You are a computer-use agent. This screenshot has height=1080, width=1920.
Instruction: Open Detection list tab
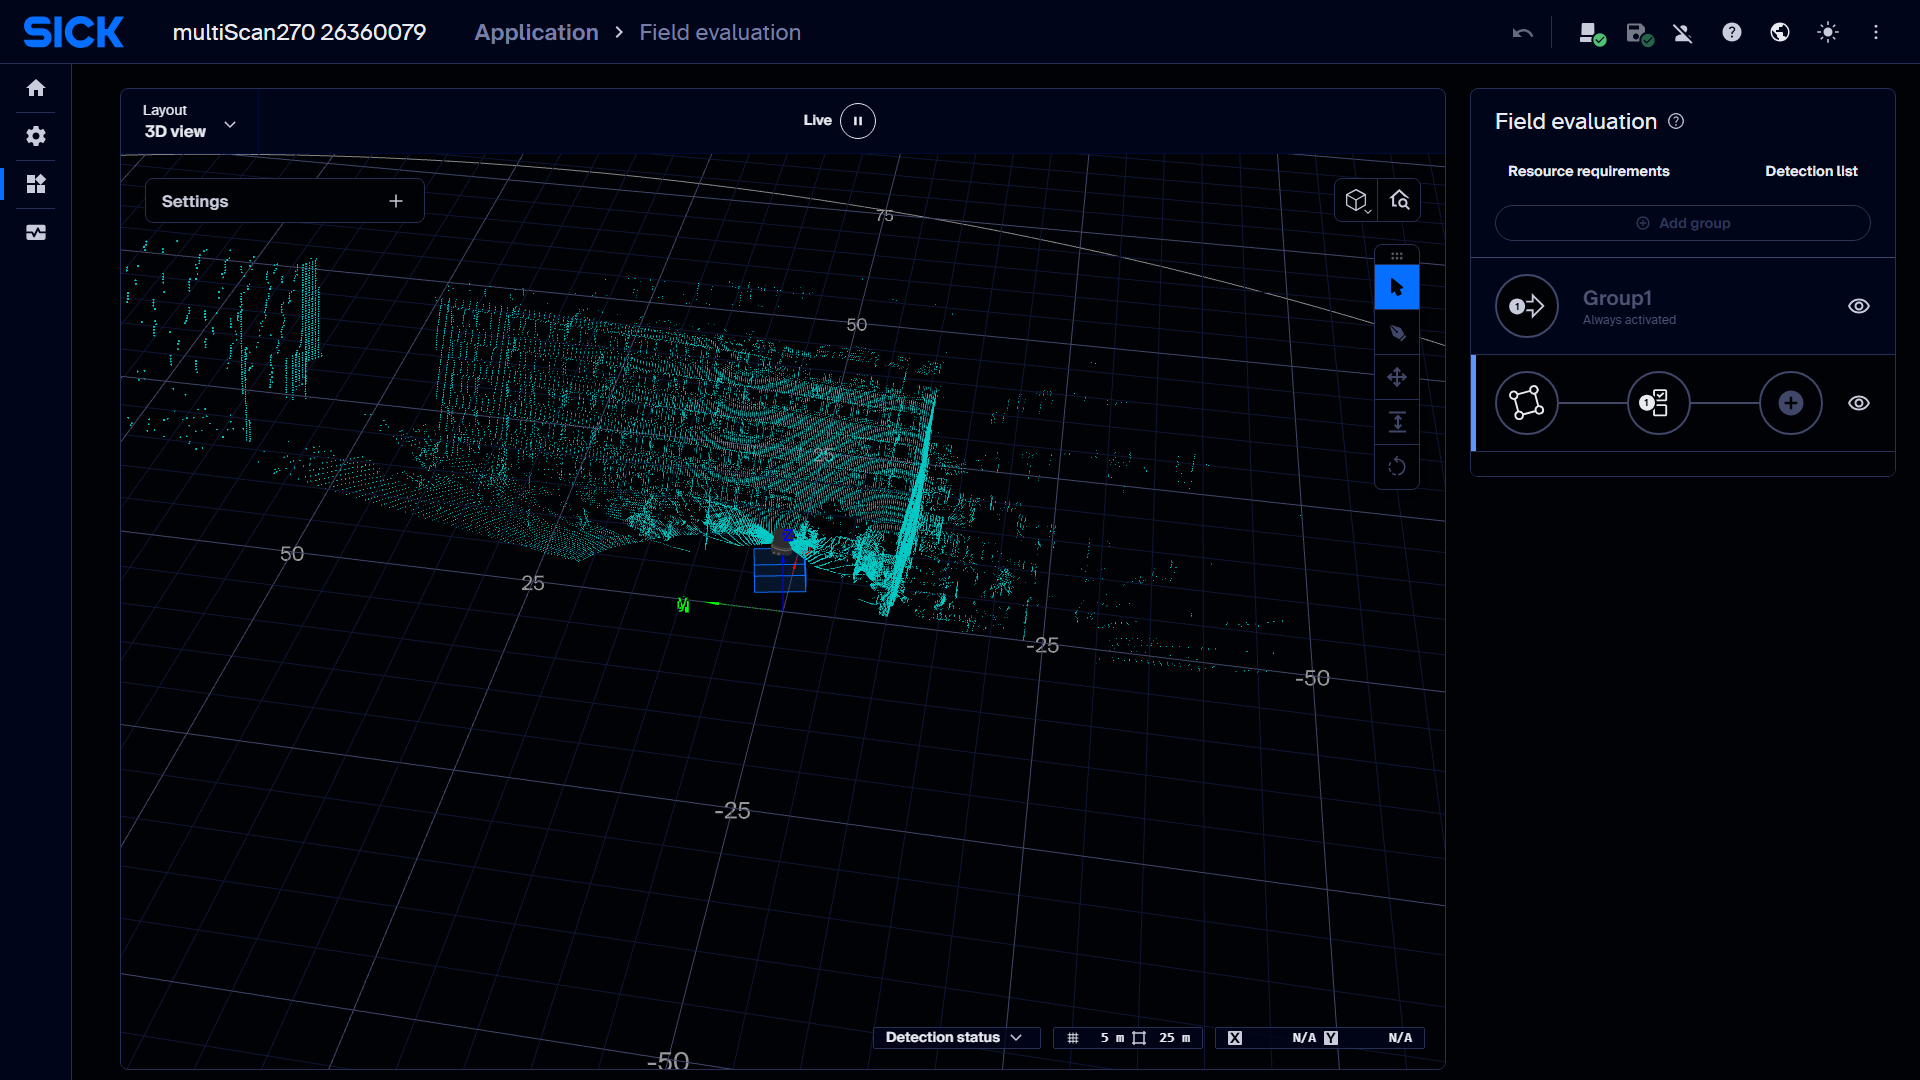1811,171
